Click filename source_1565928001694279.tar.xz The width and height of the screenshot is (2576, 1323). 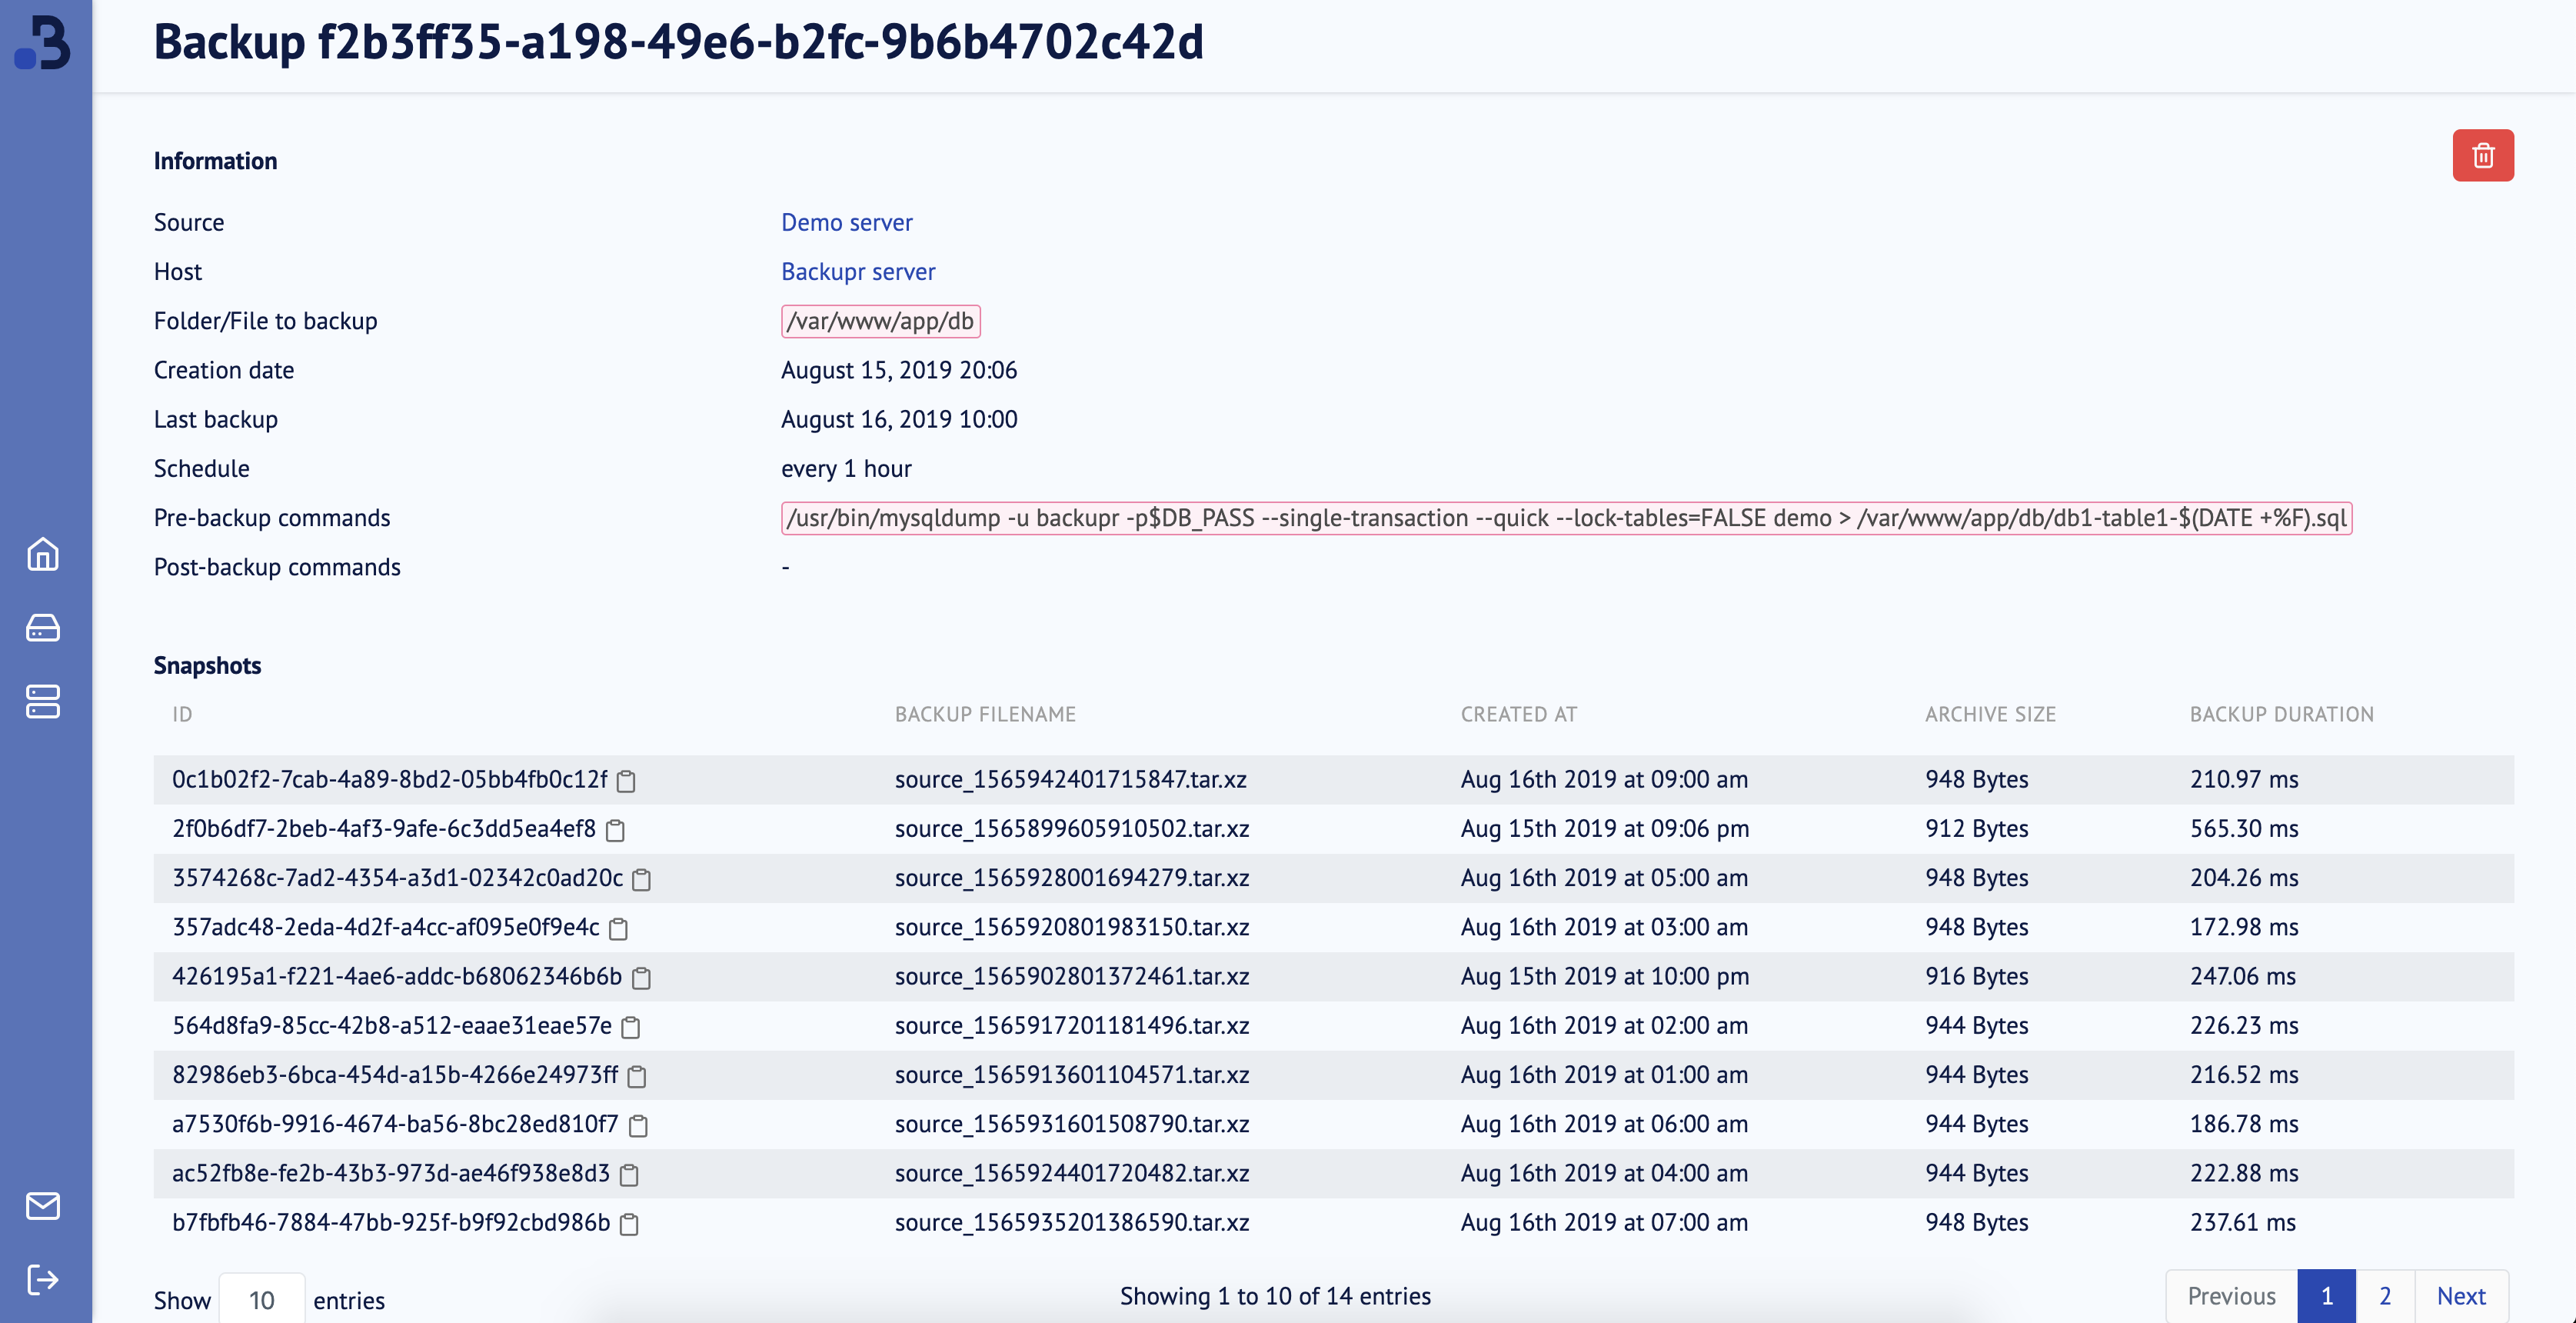1072,877
